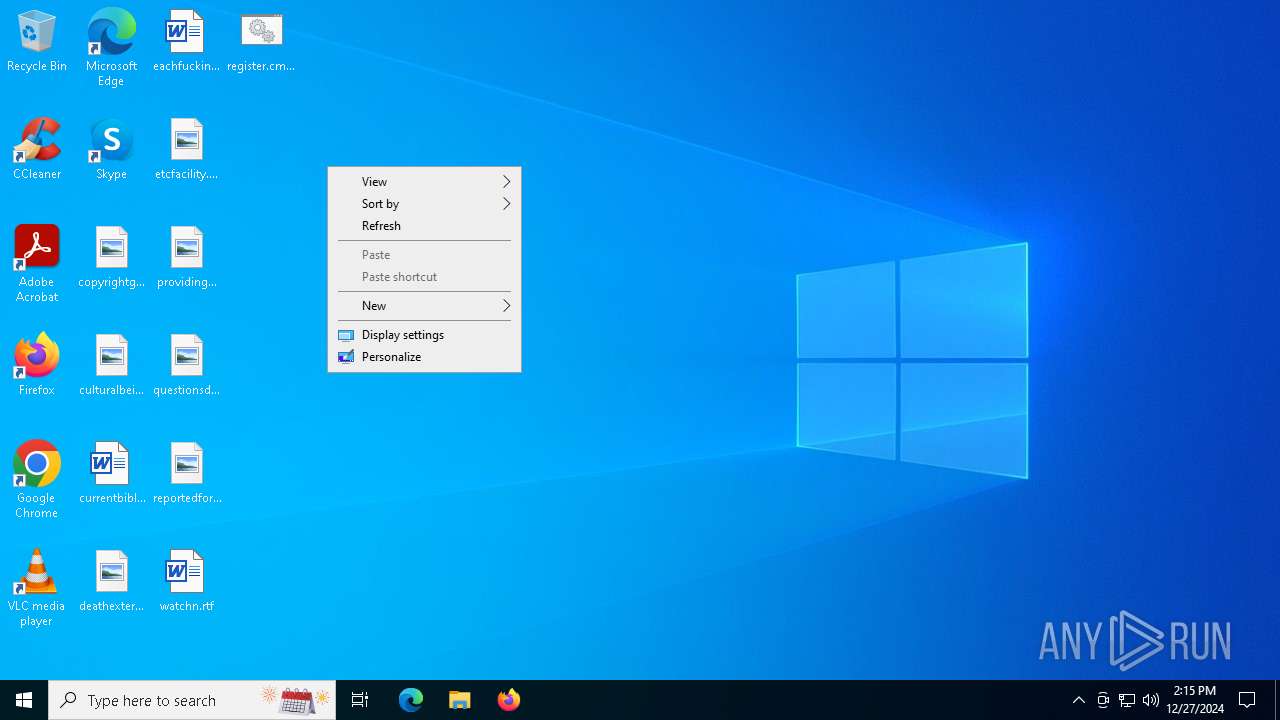
Task: Open the Meet Now tray icon
Action: click(x=1103, y=700)
